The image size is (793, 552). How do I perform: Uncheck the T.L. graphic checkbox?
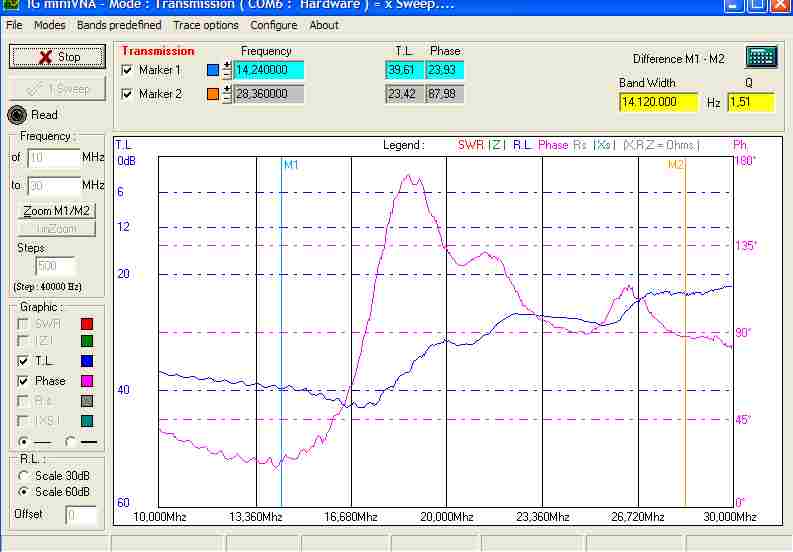[x=23, y=361]
